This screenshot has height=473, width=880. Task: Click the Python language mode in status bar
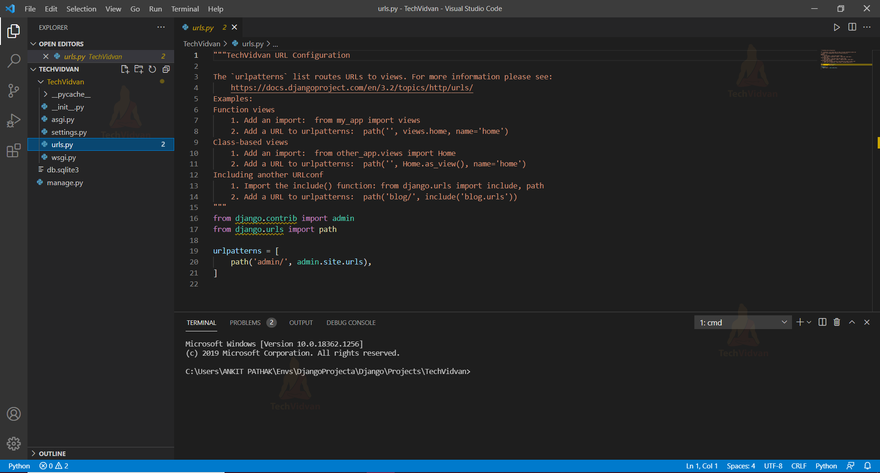point(826,466)
